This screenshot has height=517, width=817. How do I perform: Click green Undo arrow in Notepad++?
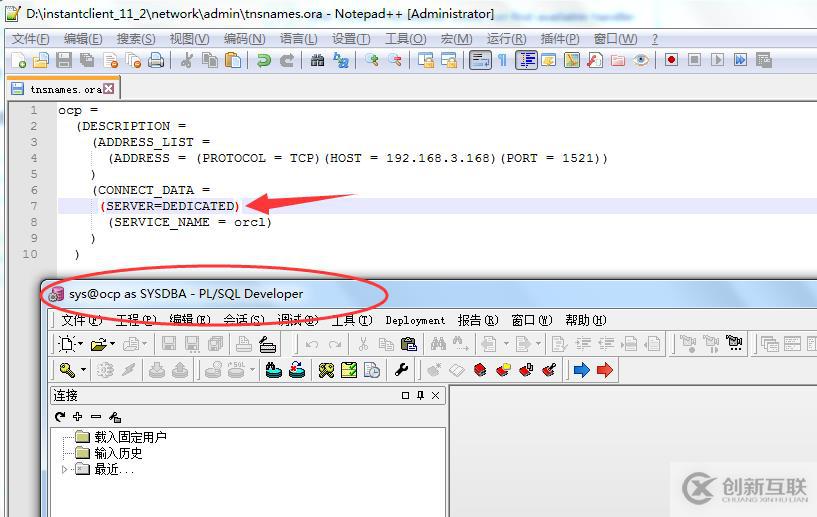(264, 60)
